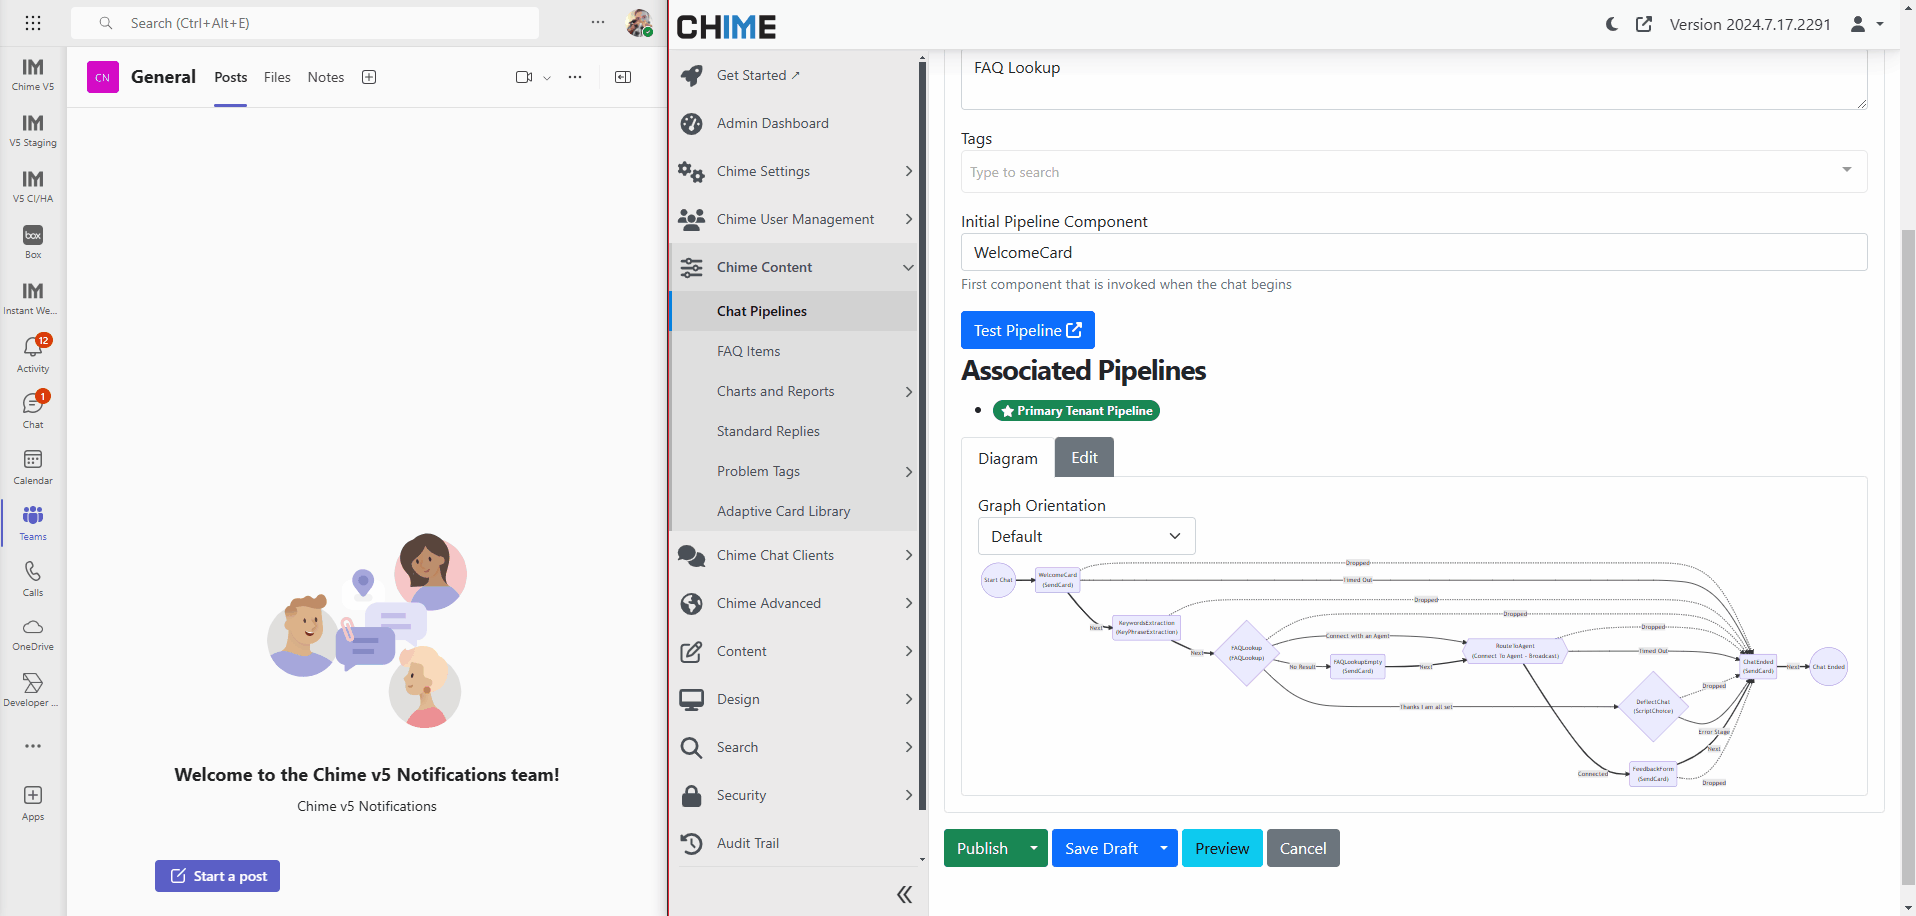1916x916 pixels.
Task: Open Developer Portal in Teams rail
Action: (33, 690)
